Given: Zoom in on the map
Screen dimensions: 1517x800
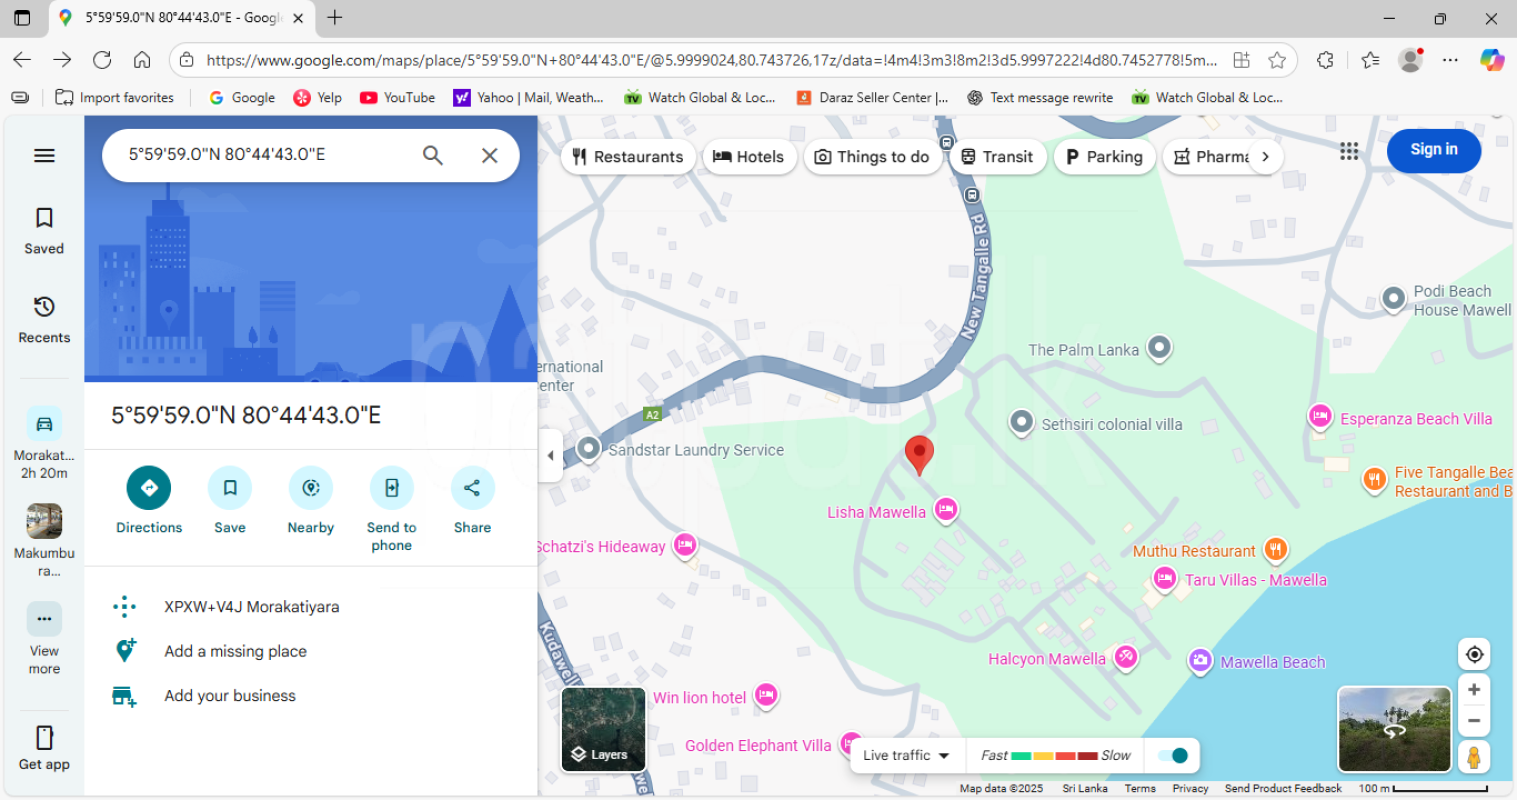Looking at the screenshot, I should pos(1474,690).
